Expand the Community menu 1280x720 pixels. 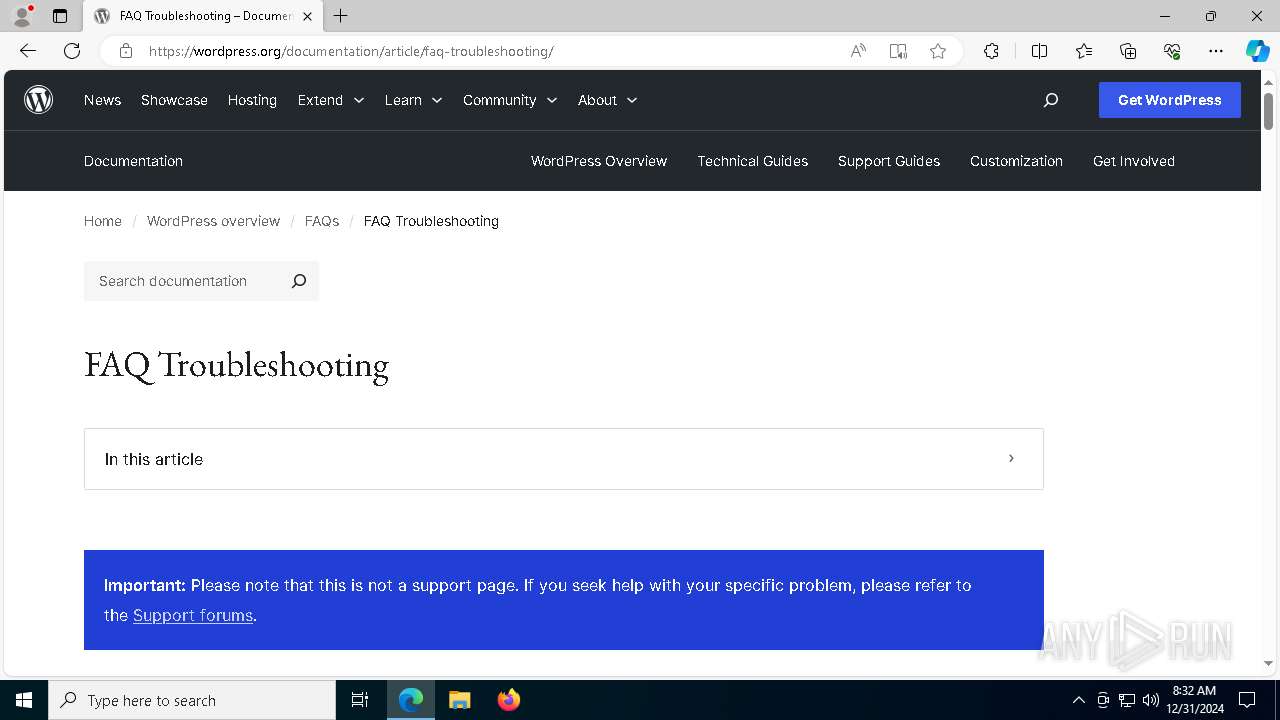pos(510,100)
